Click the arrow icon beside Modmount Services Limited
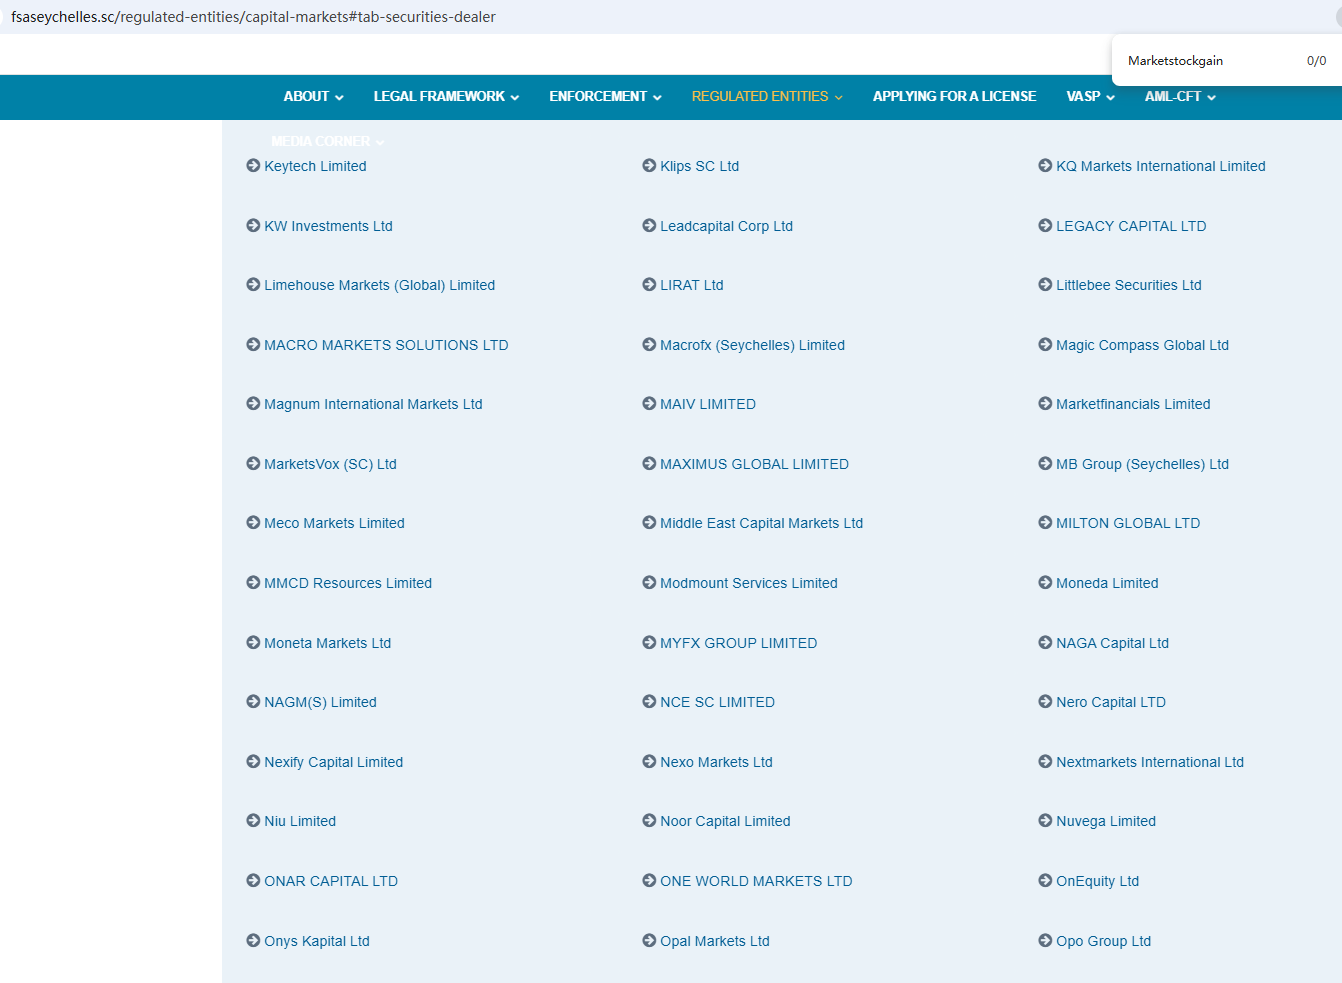The height and width of the screenshot is (983, 1342). [x=649, y=583]
